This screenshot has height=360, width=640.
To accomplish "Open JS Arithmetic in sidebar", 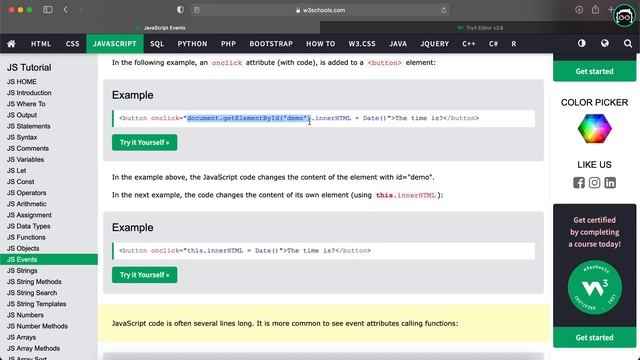I will tap(27, 204).
